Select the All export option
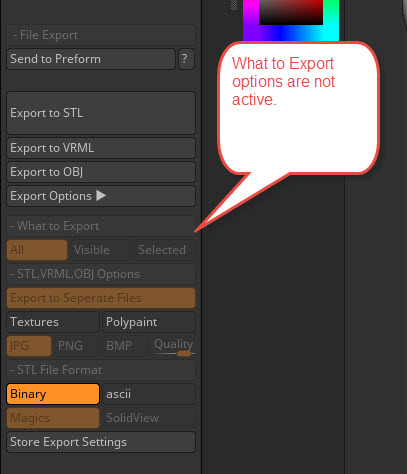The width and height of the screenshot is (407, 474). 37,250
